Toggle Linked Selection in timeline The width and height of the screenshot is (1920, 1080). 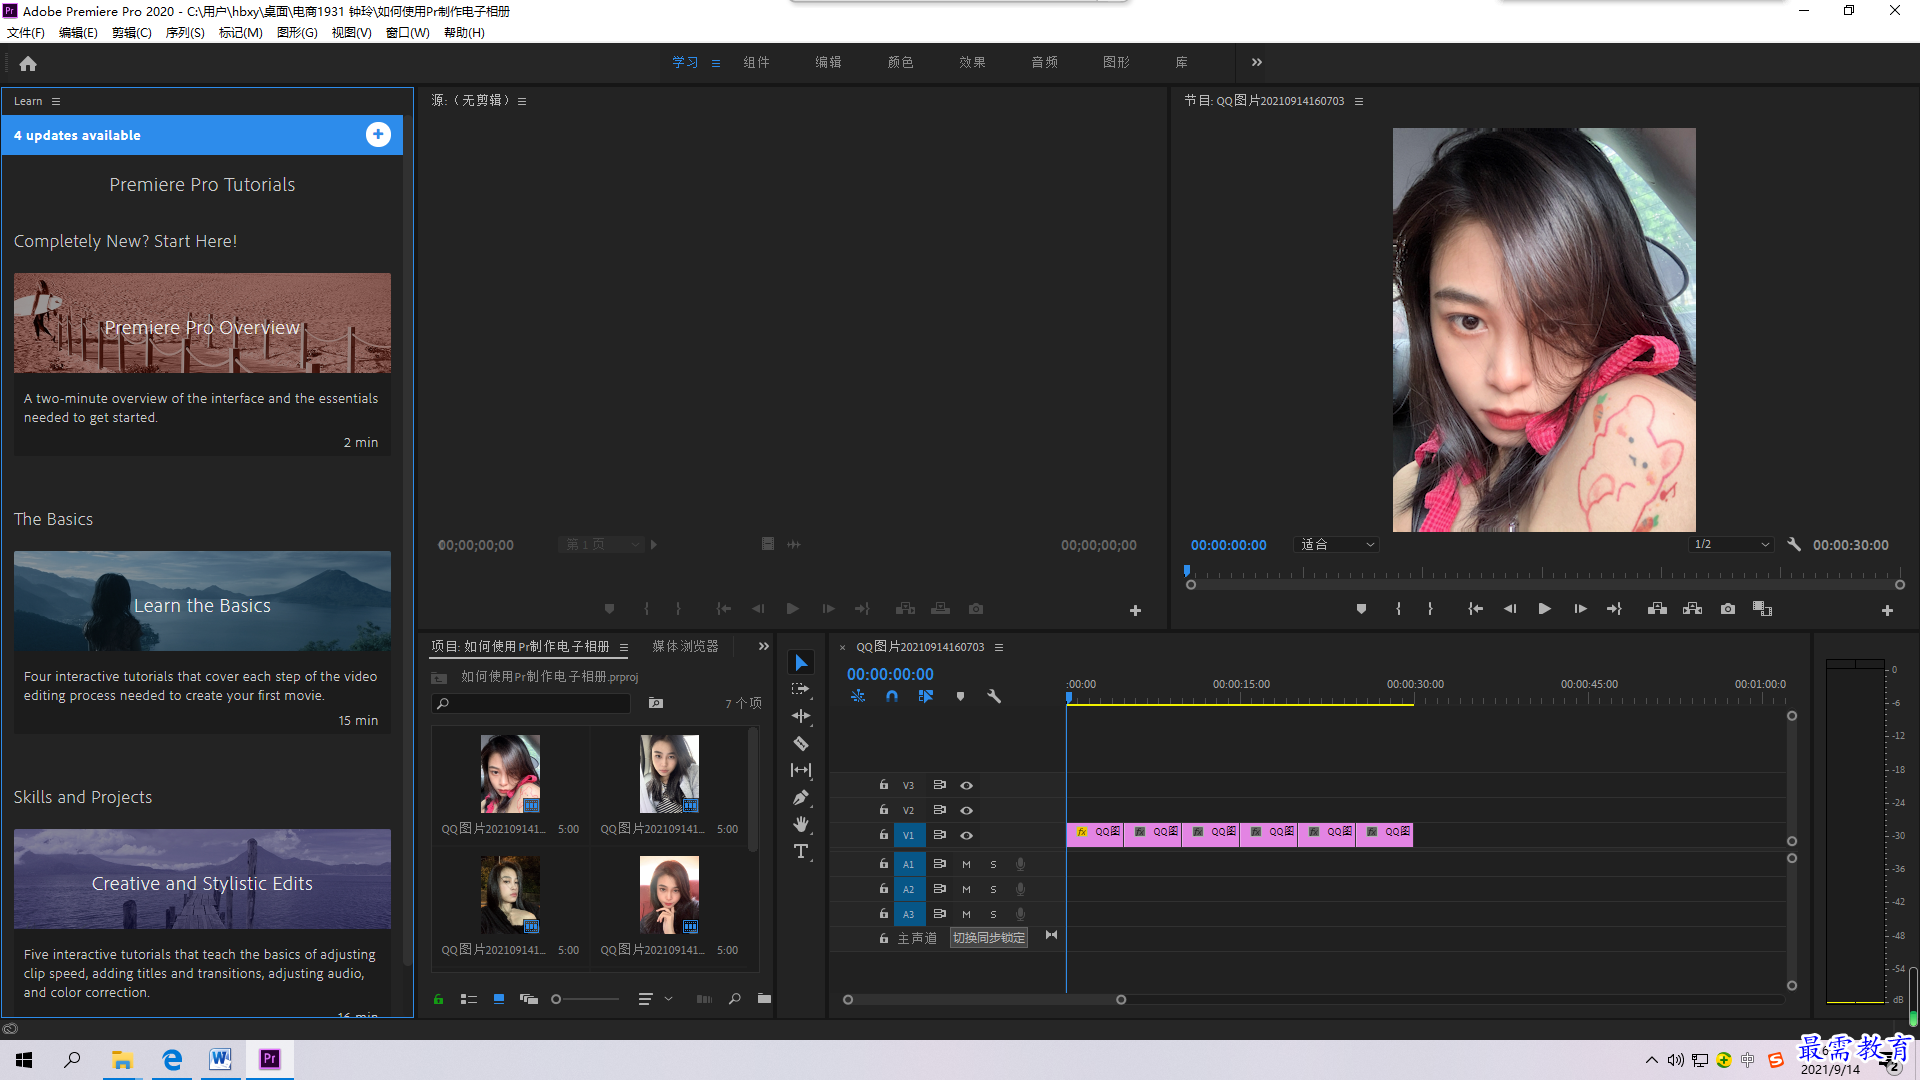pyautogui.click(x=926, y=696)
